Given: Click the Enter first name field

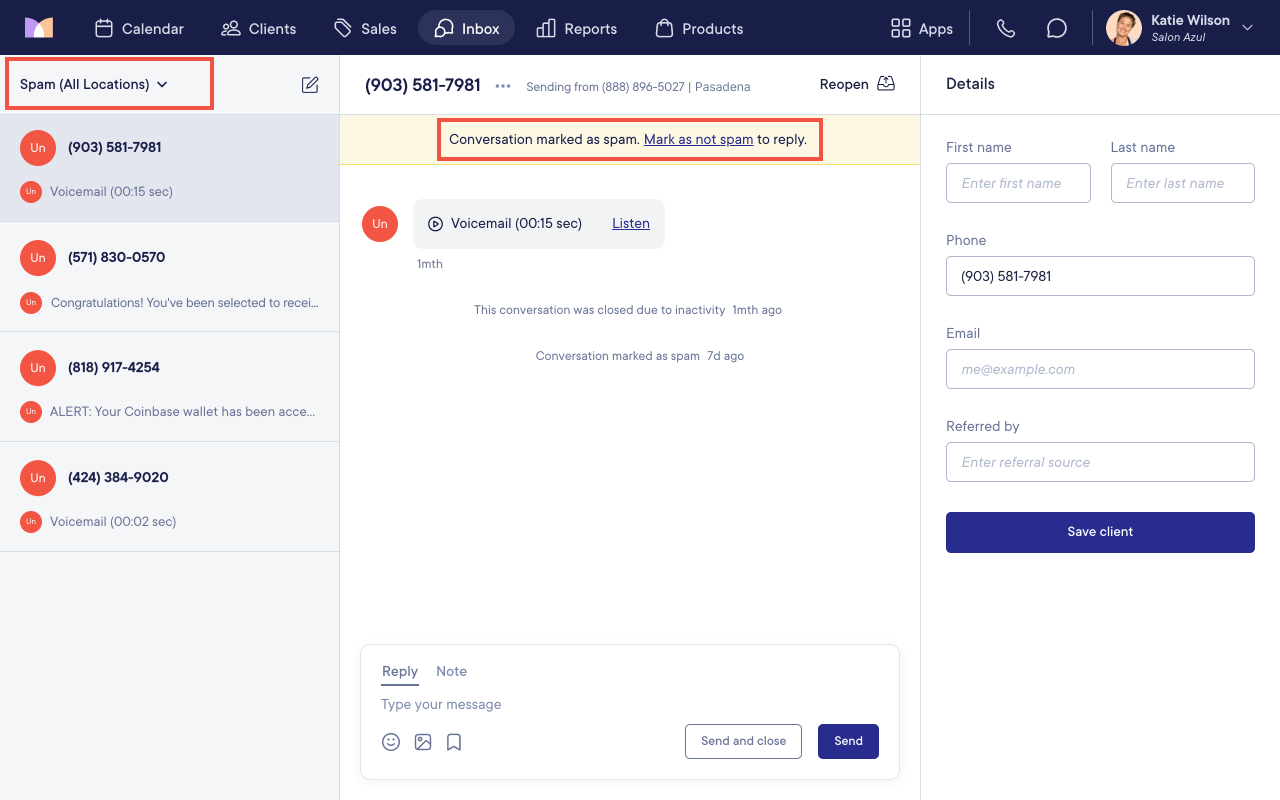Looking at the screenshot, I should [x=1018, y=183].
